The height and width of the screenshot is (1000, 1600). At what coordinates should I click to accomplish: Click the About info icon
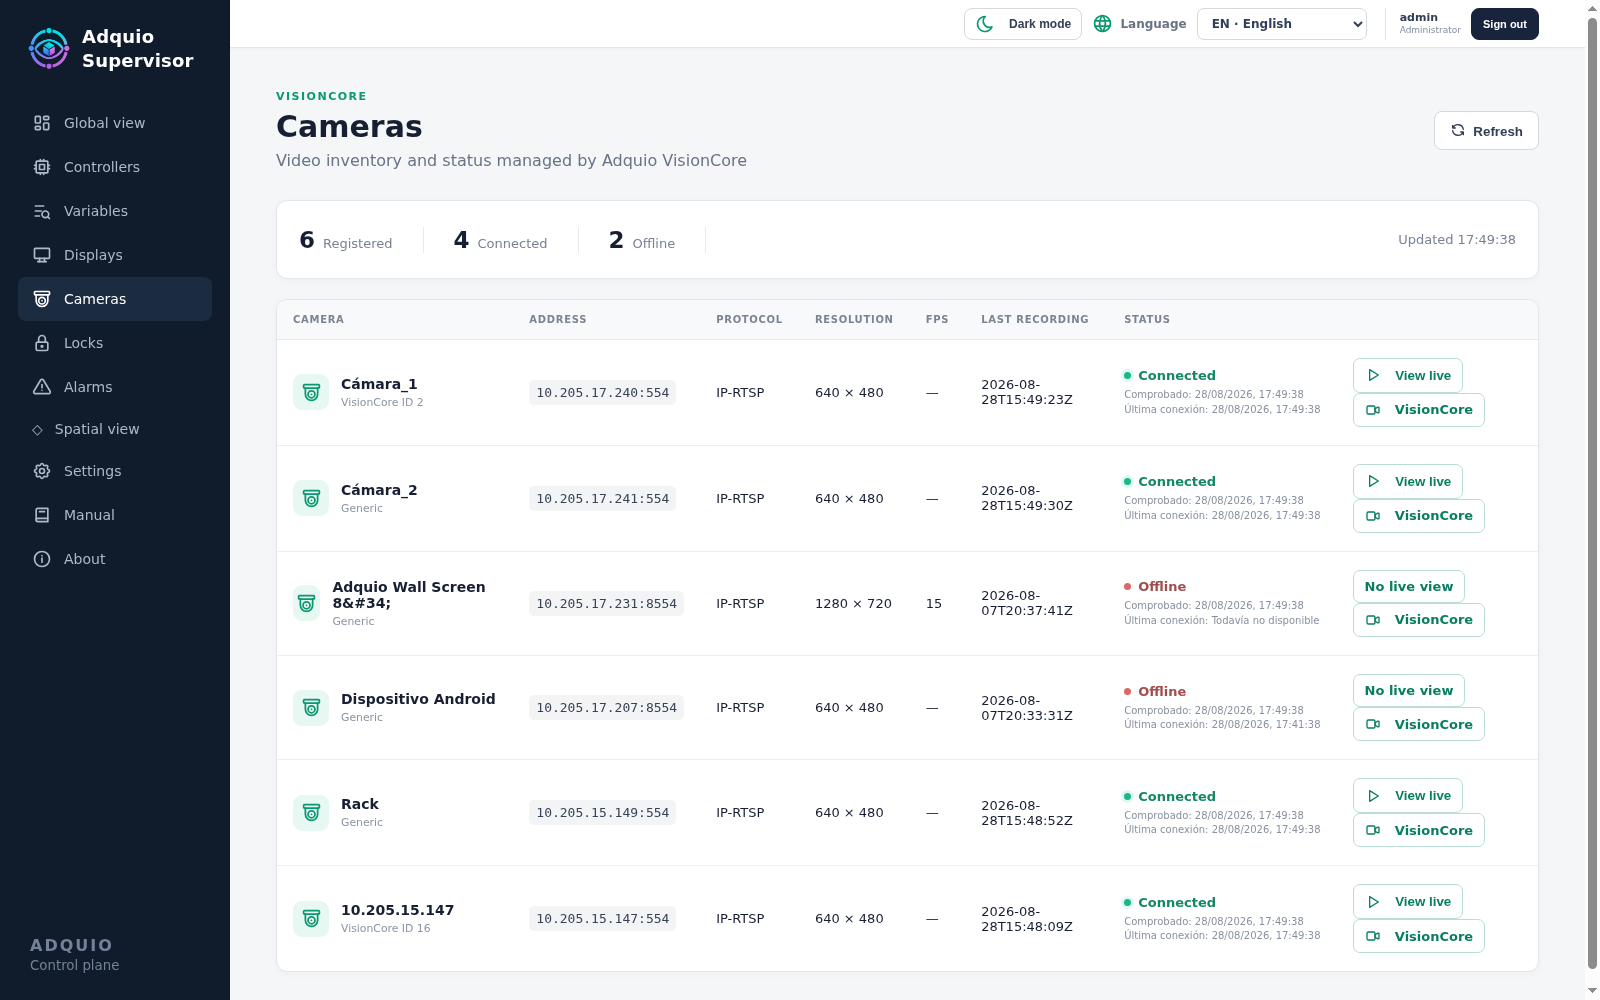42,559
